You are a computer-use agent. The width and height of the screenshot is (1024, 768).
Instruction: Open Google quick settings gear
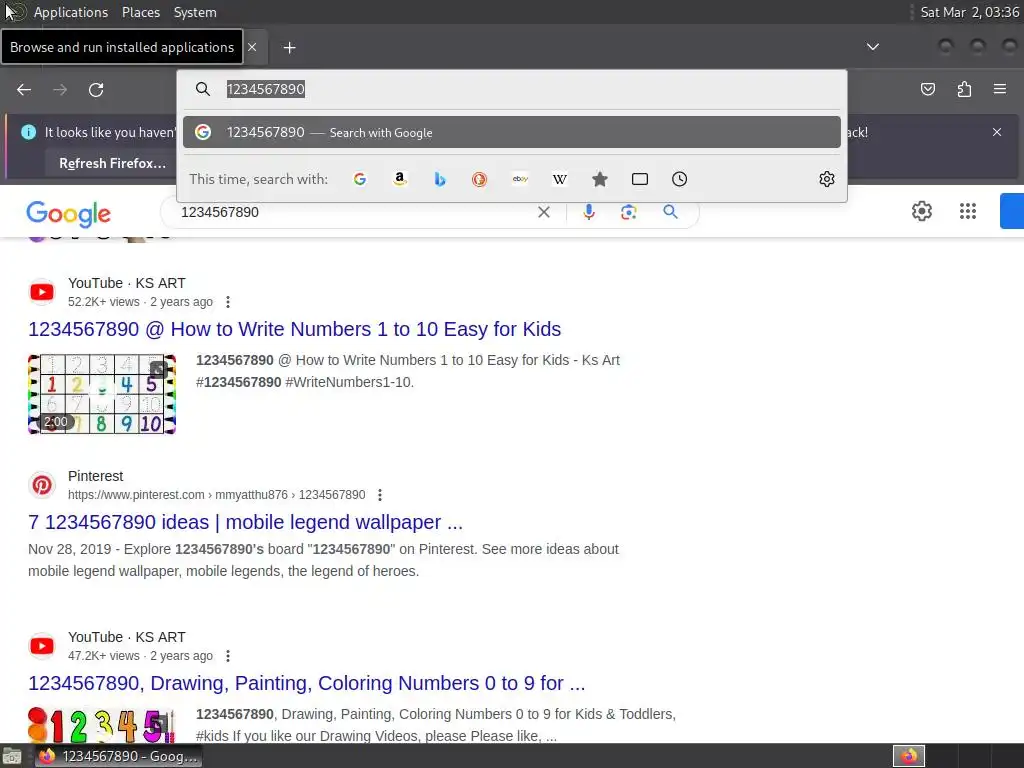pos(921,211)
